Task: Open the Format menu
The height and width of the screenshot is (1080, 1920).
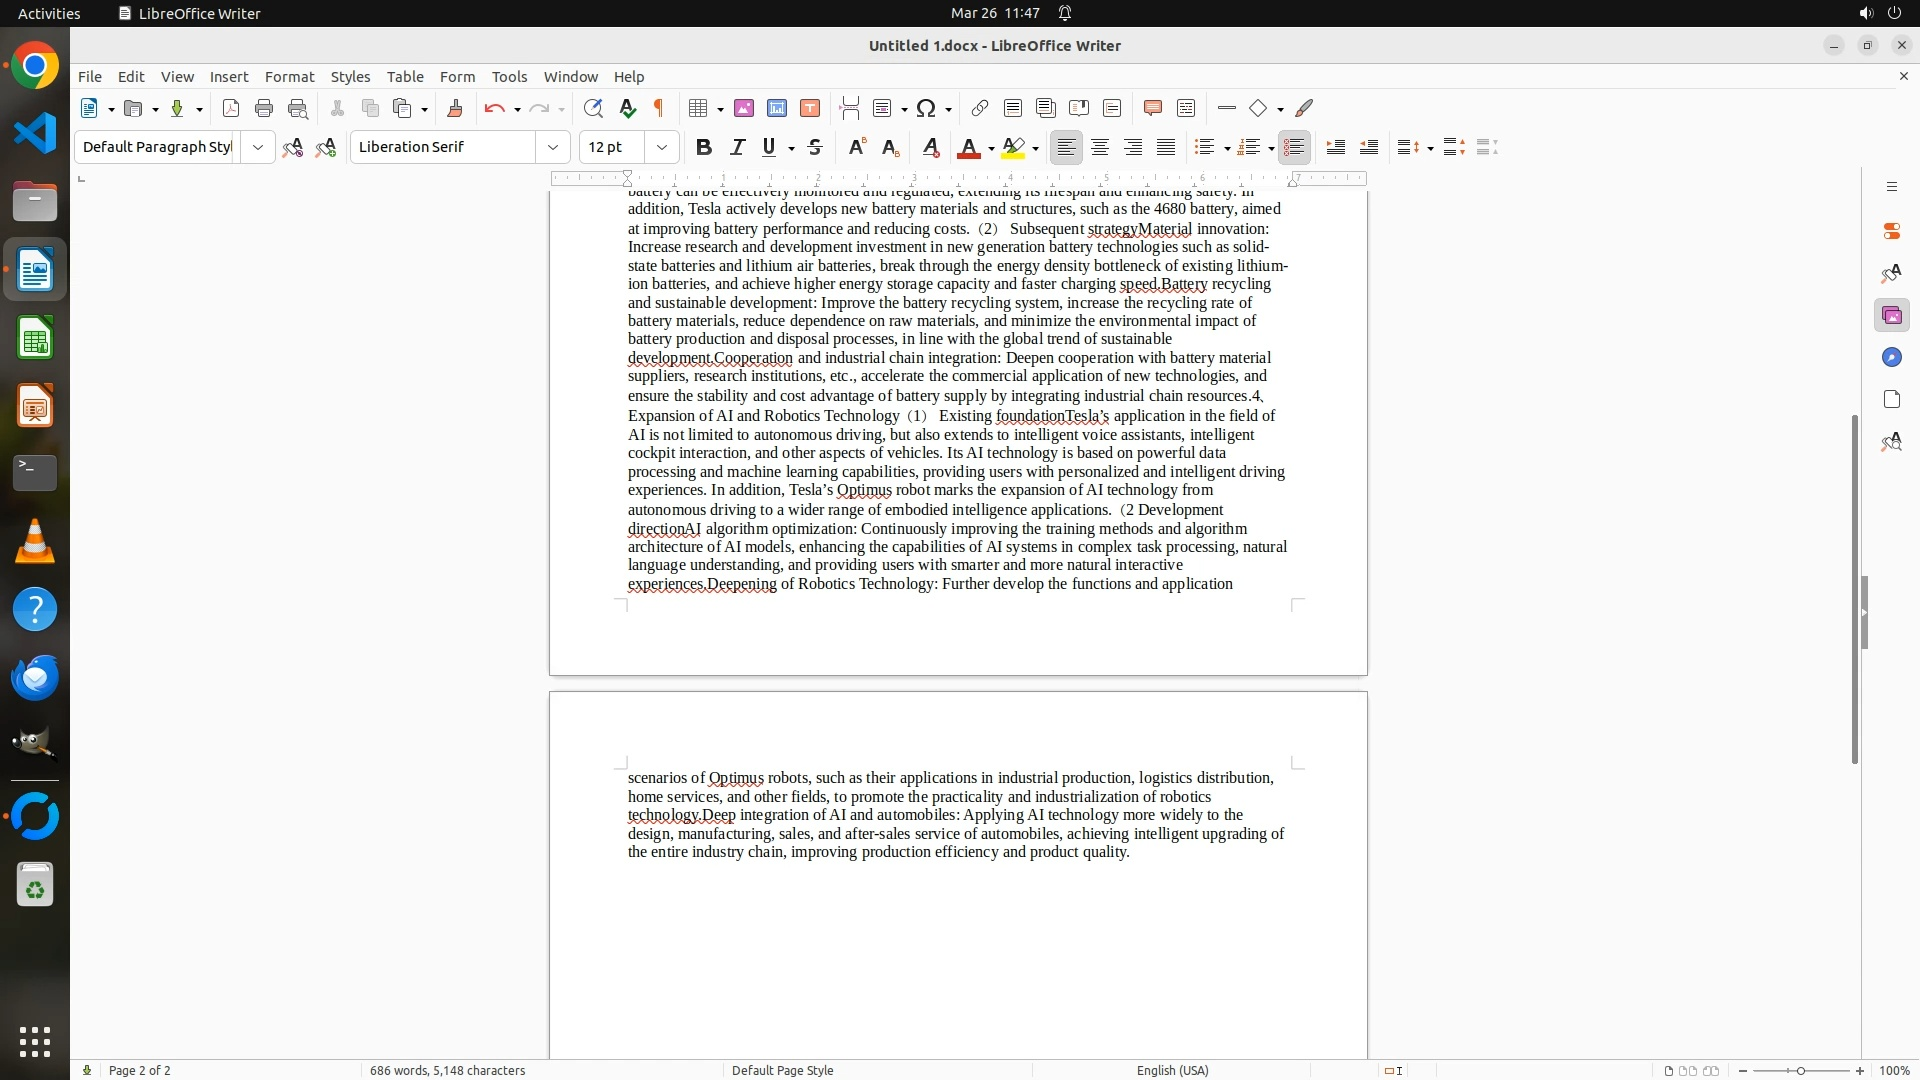Action: pyautogui.click(x=289, y=77)
